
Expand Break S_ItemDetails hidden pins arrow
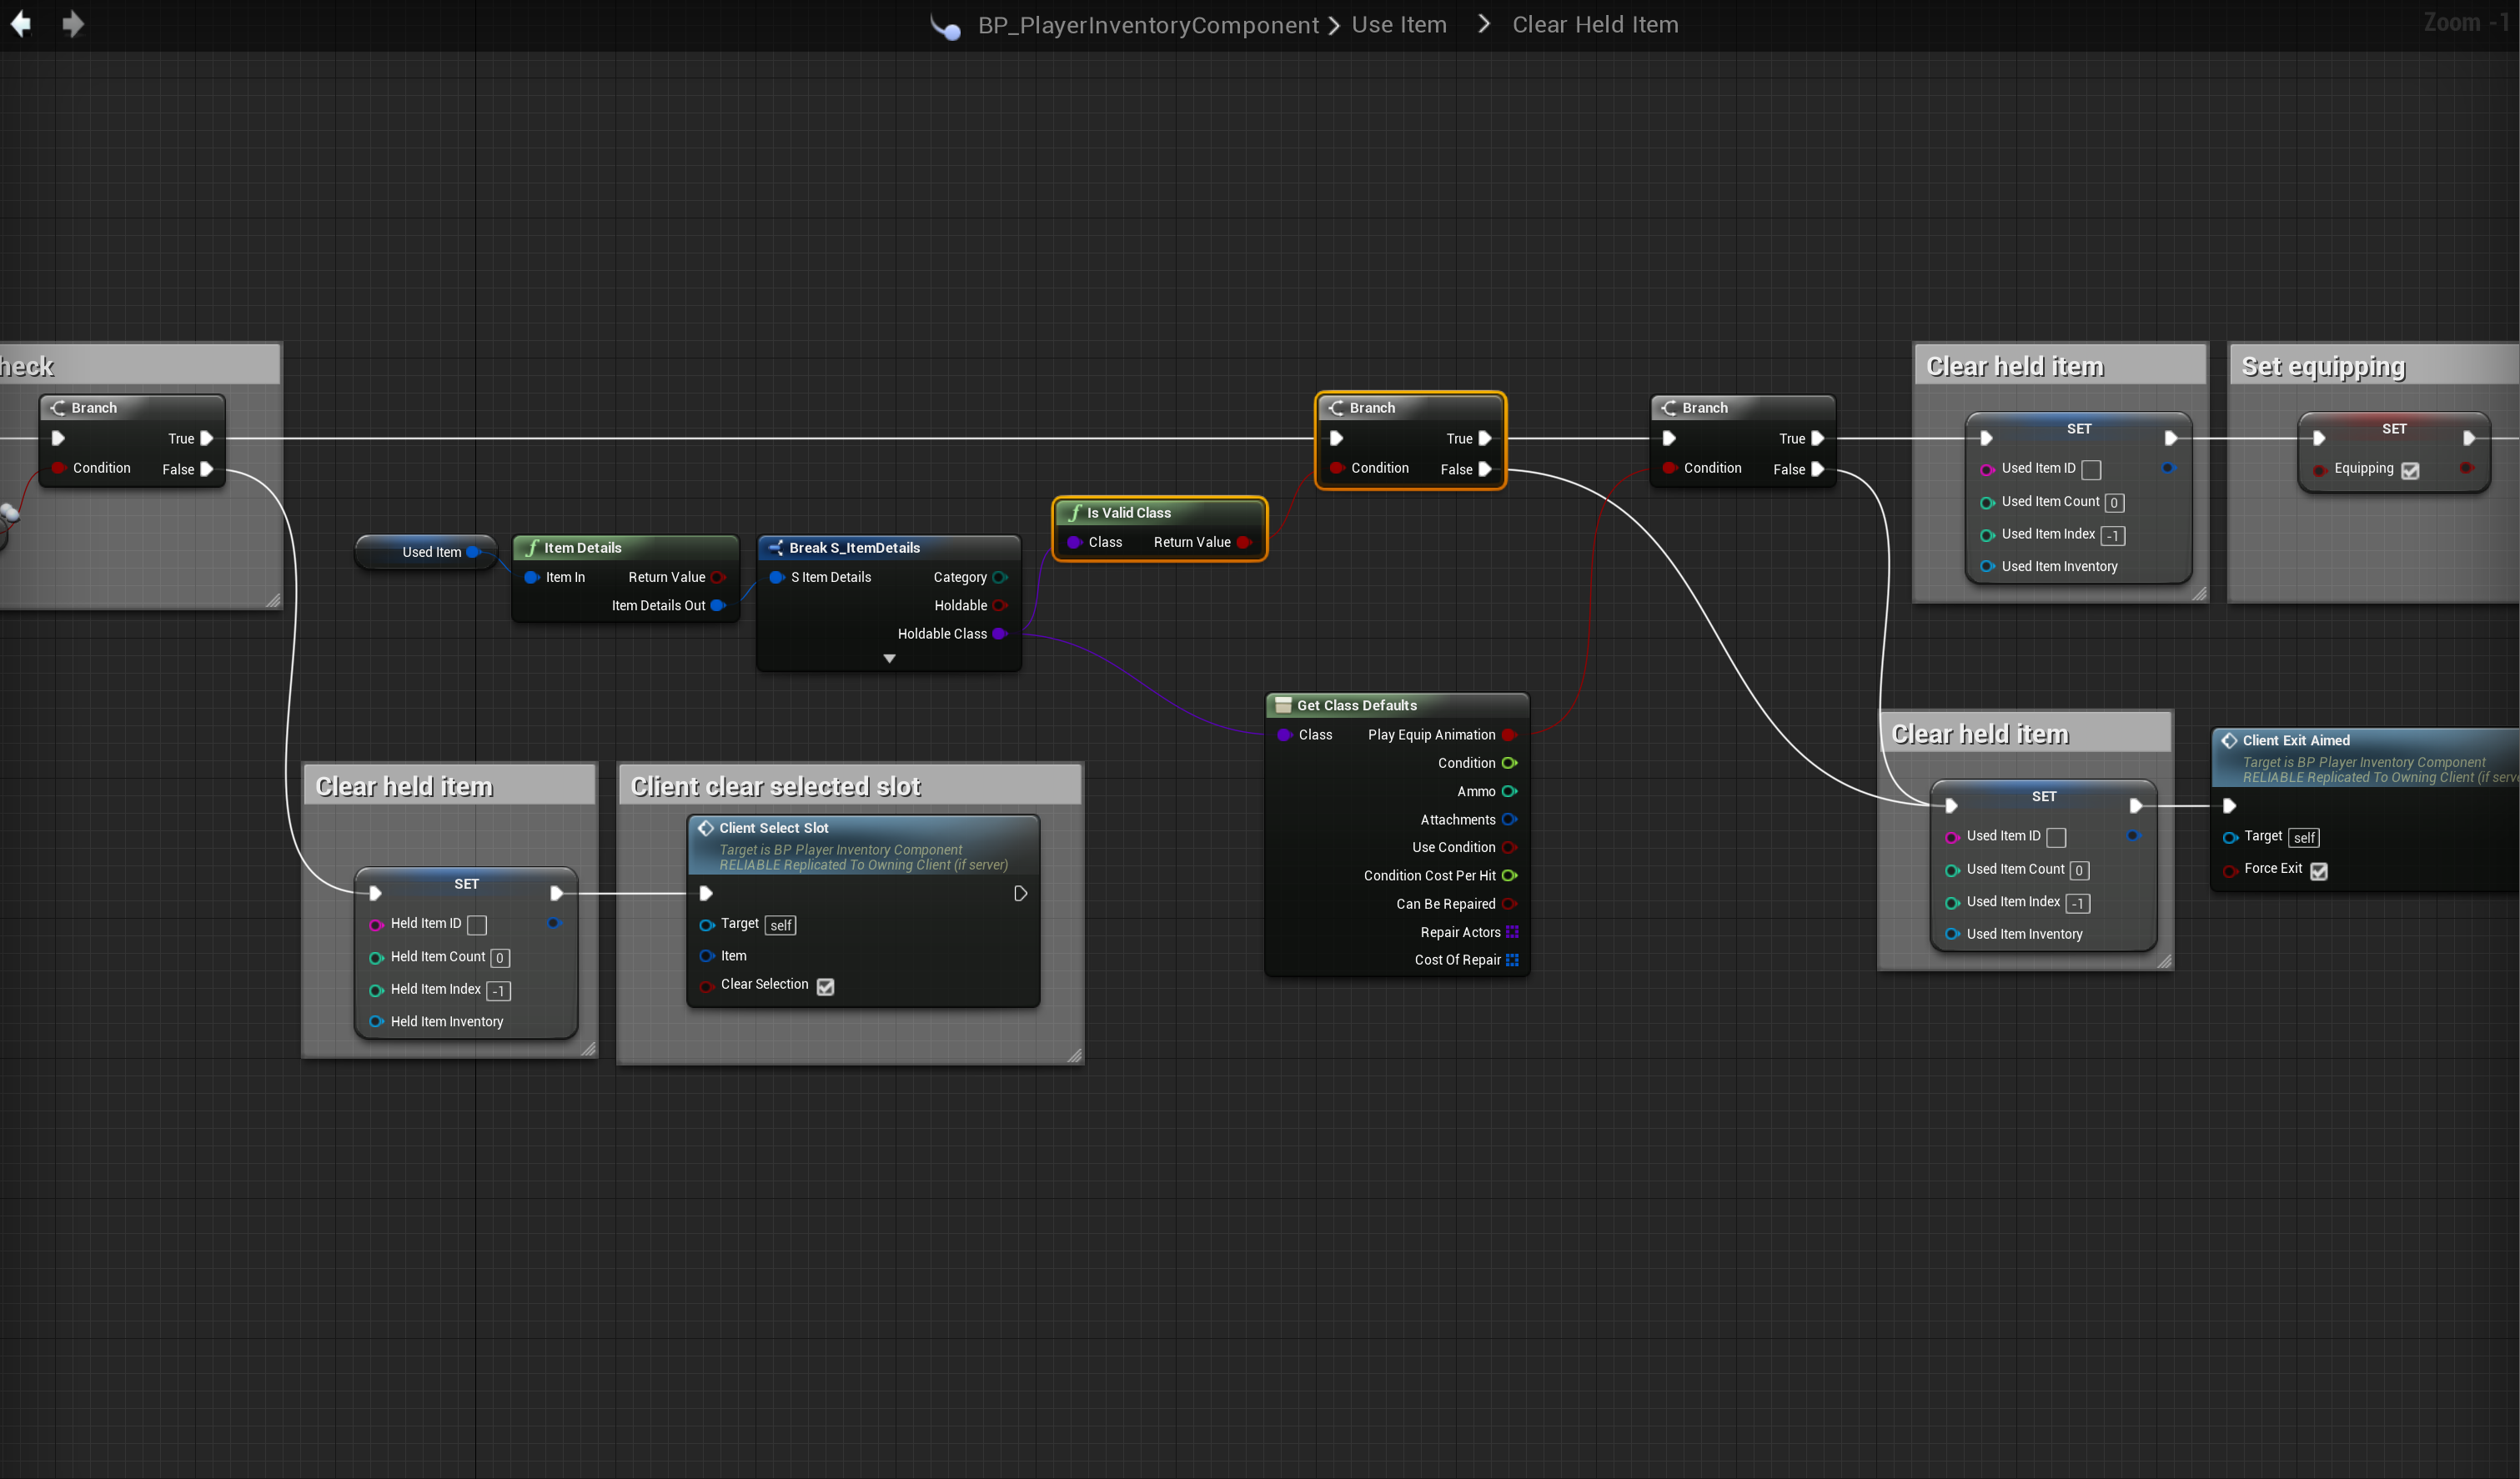click(889, 659)
